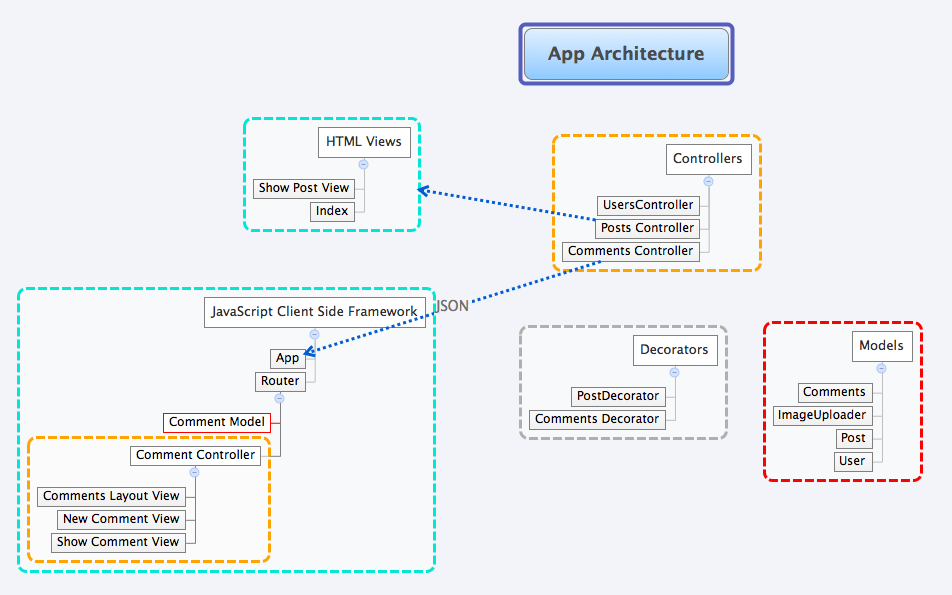The width and height of the screenshot is (952, 595).
Task: Select the Show Post View node
Action: (x=304, y=188)
